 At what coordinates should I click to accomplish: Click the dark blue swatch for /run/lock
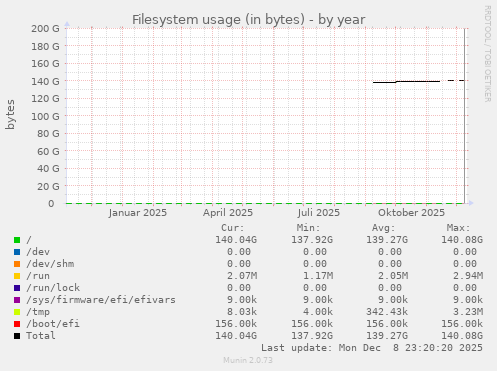[17, 288]
